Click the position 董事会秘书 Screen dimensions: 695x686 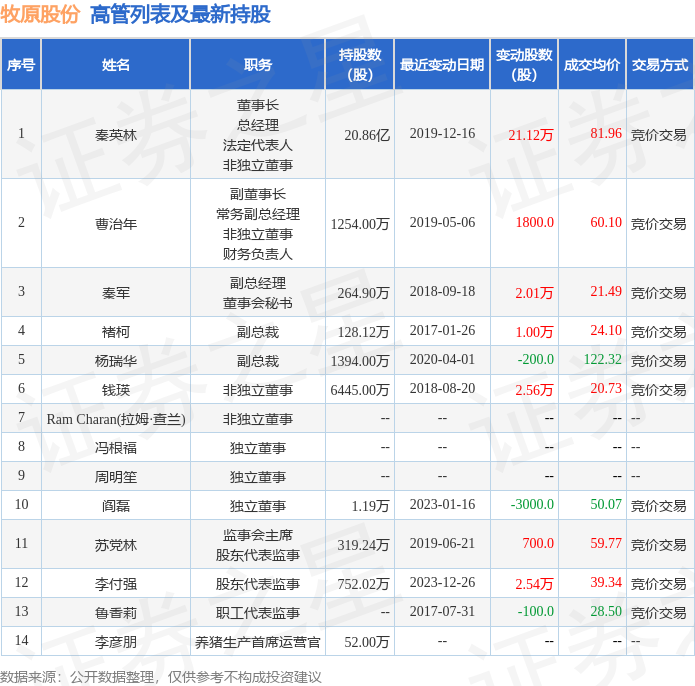pos(258,303)
